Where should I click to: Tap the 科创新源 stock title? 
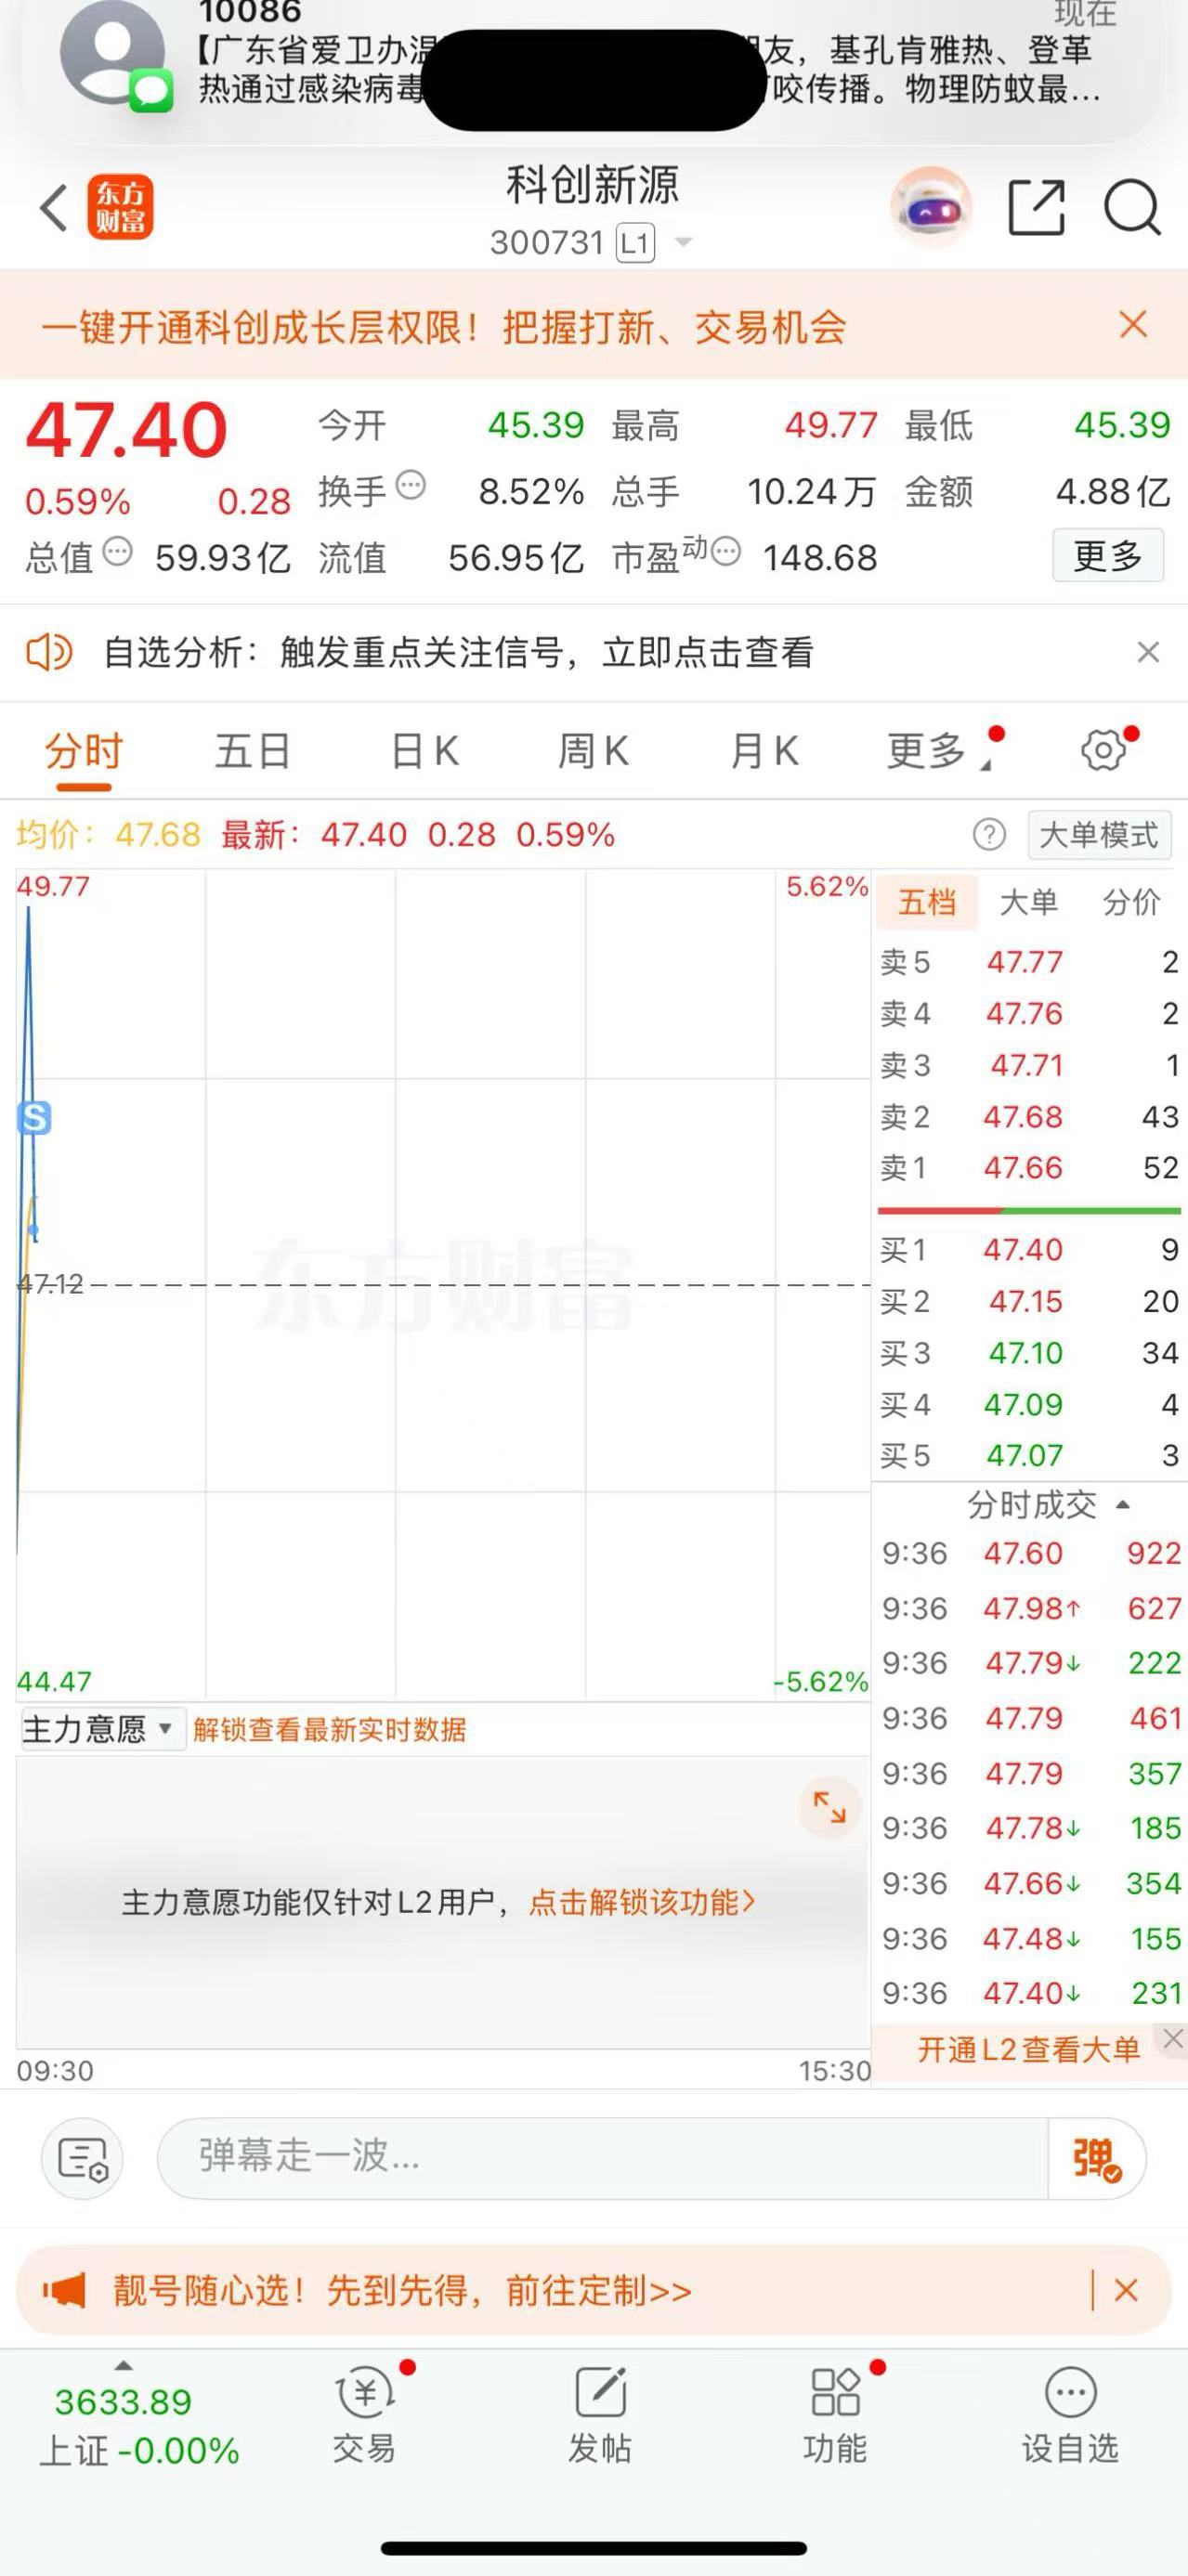point(592,185)
